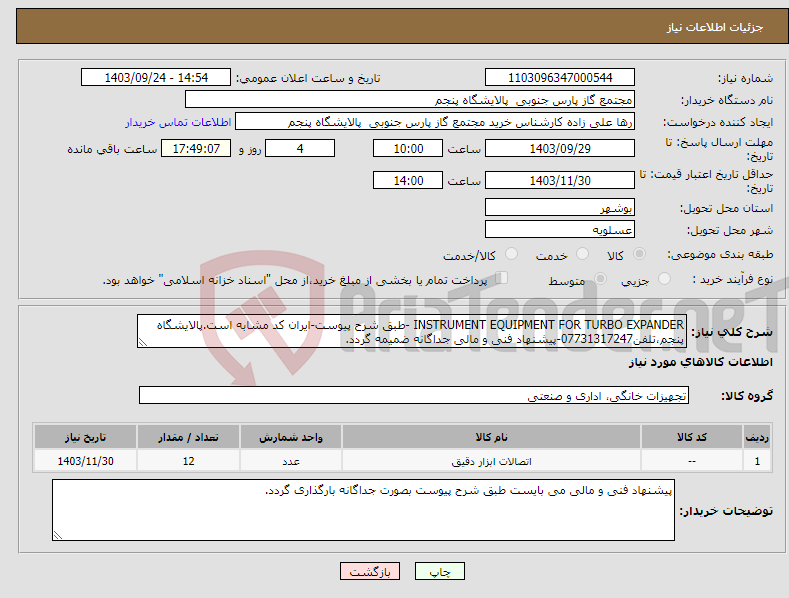Click the نوع فرآیند خرید label
Viewport: 789px width, 598px height.
tap(733, 279)
